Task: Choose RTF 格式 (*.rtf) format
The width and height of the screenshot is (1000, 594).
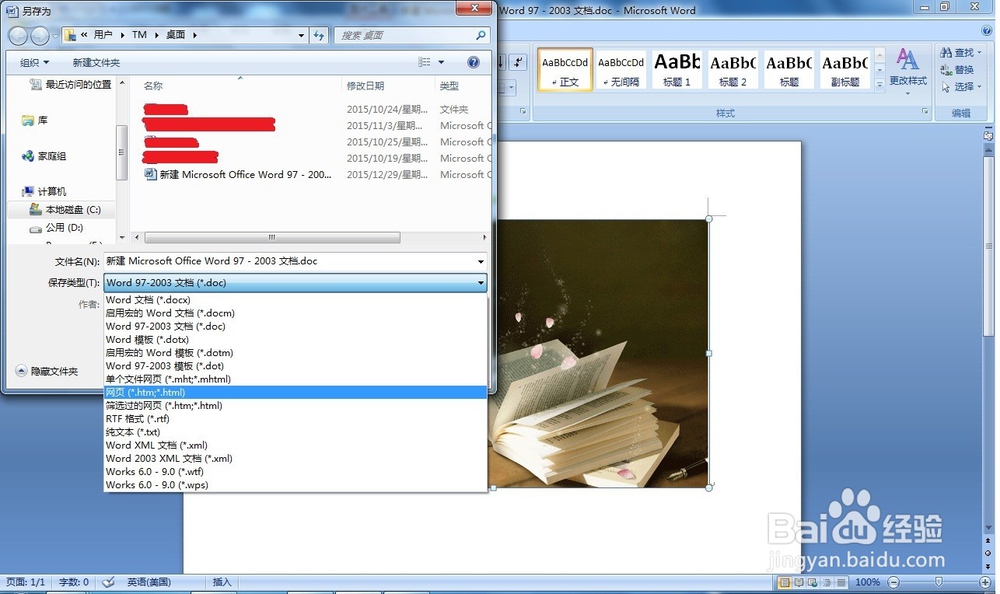Action: point(295,419)
